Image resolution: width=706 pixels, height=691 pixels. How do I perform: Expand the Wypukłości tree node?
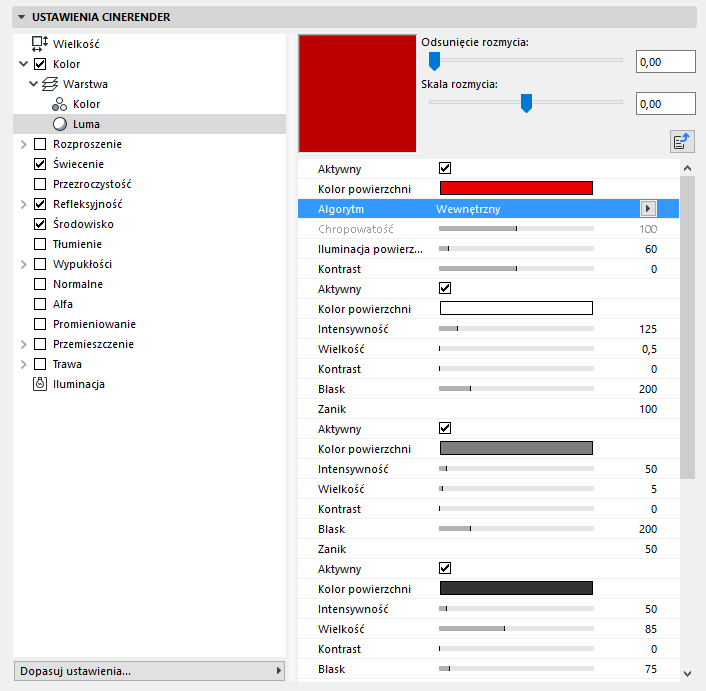pyautogui.click(x=24, y=264)
